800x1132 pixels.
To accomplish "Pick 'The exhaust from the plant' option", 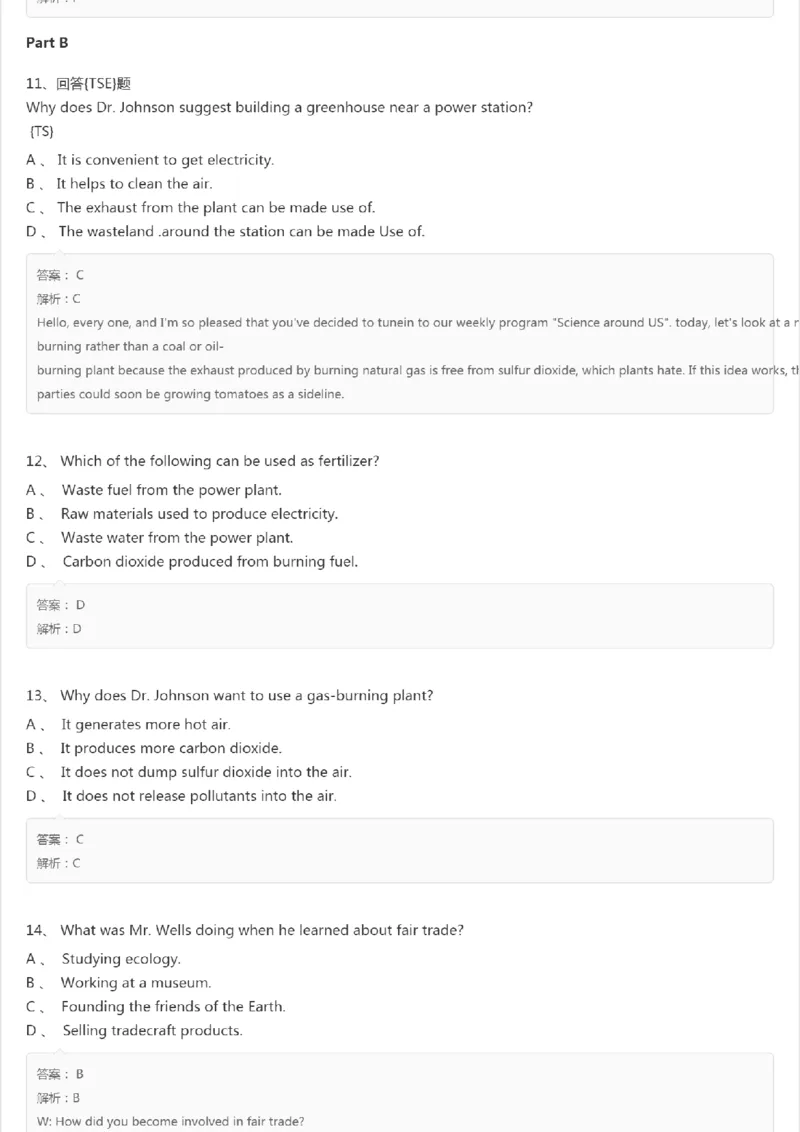I will (215, 208).
